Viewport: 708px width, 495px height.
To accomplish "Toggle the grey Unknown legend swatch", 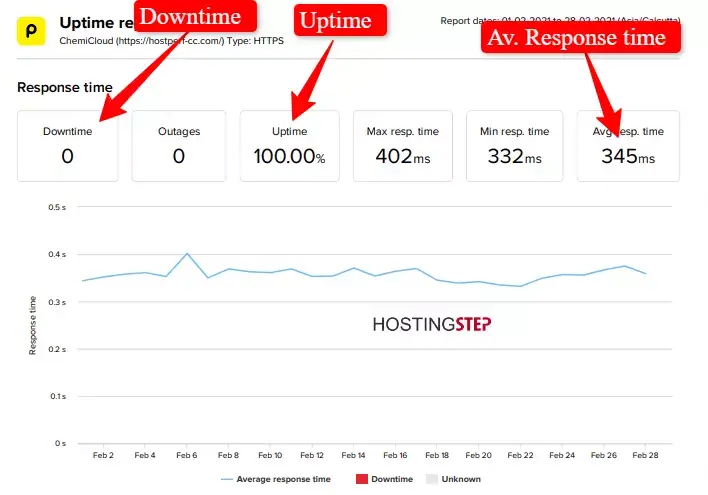I will tap(432, 479).
